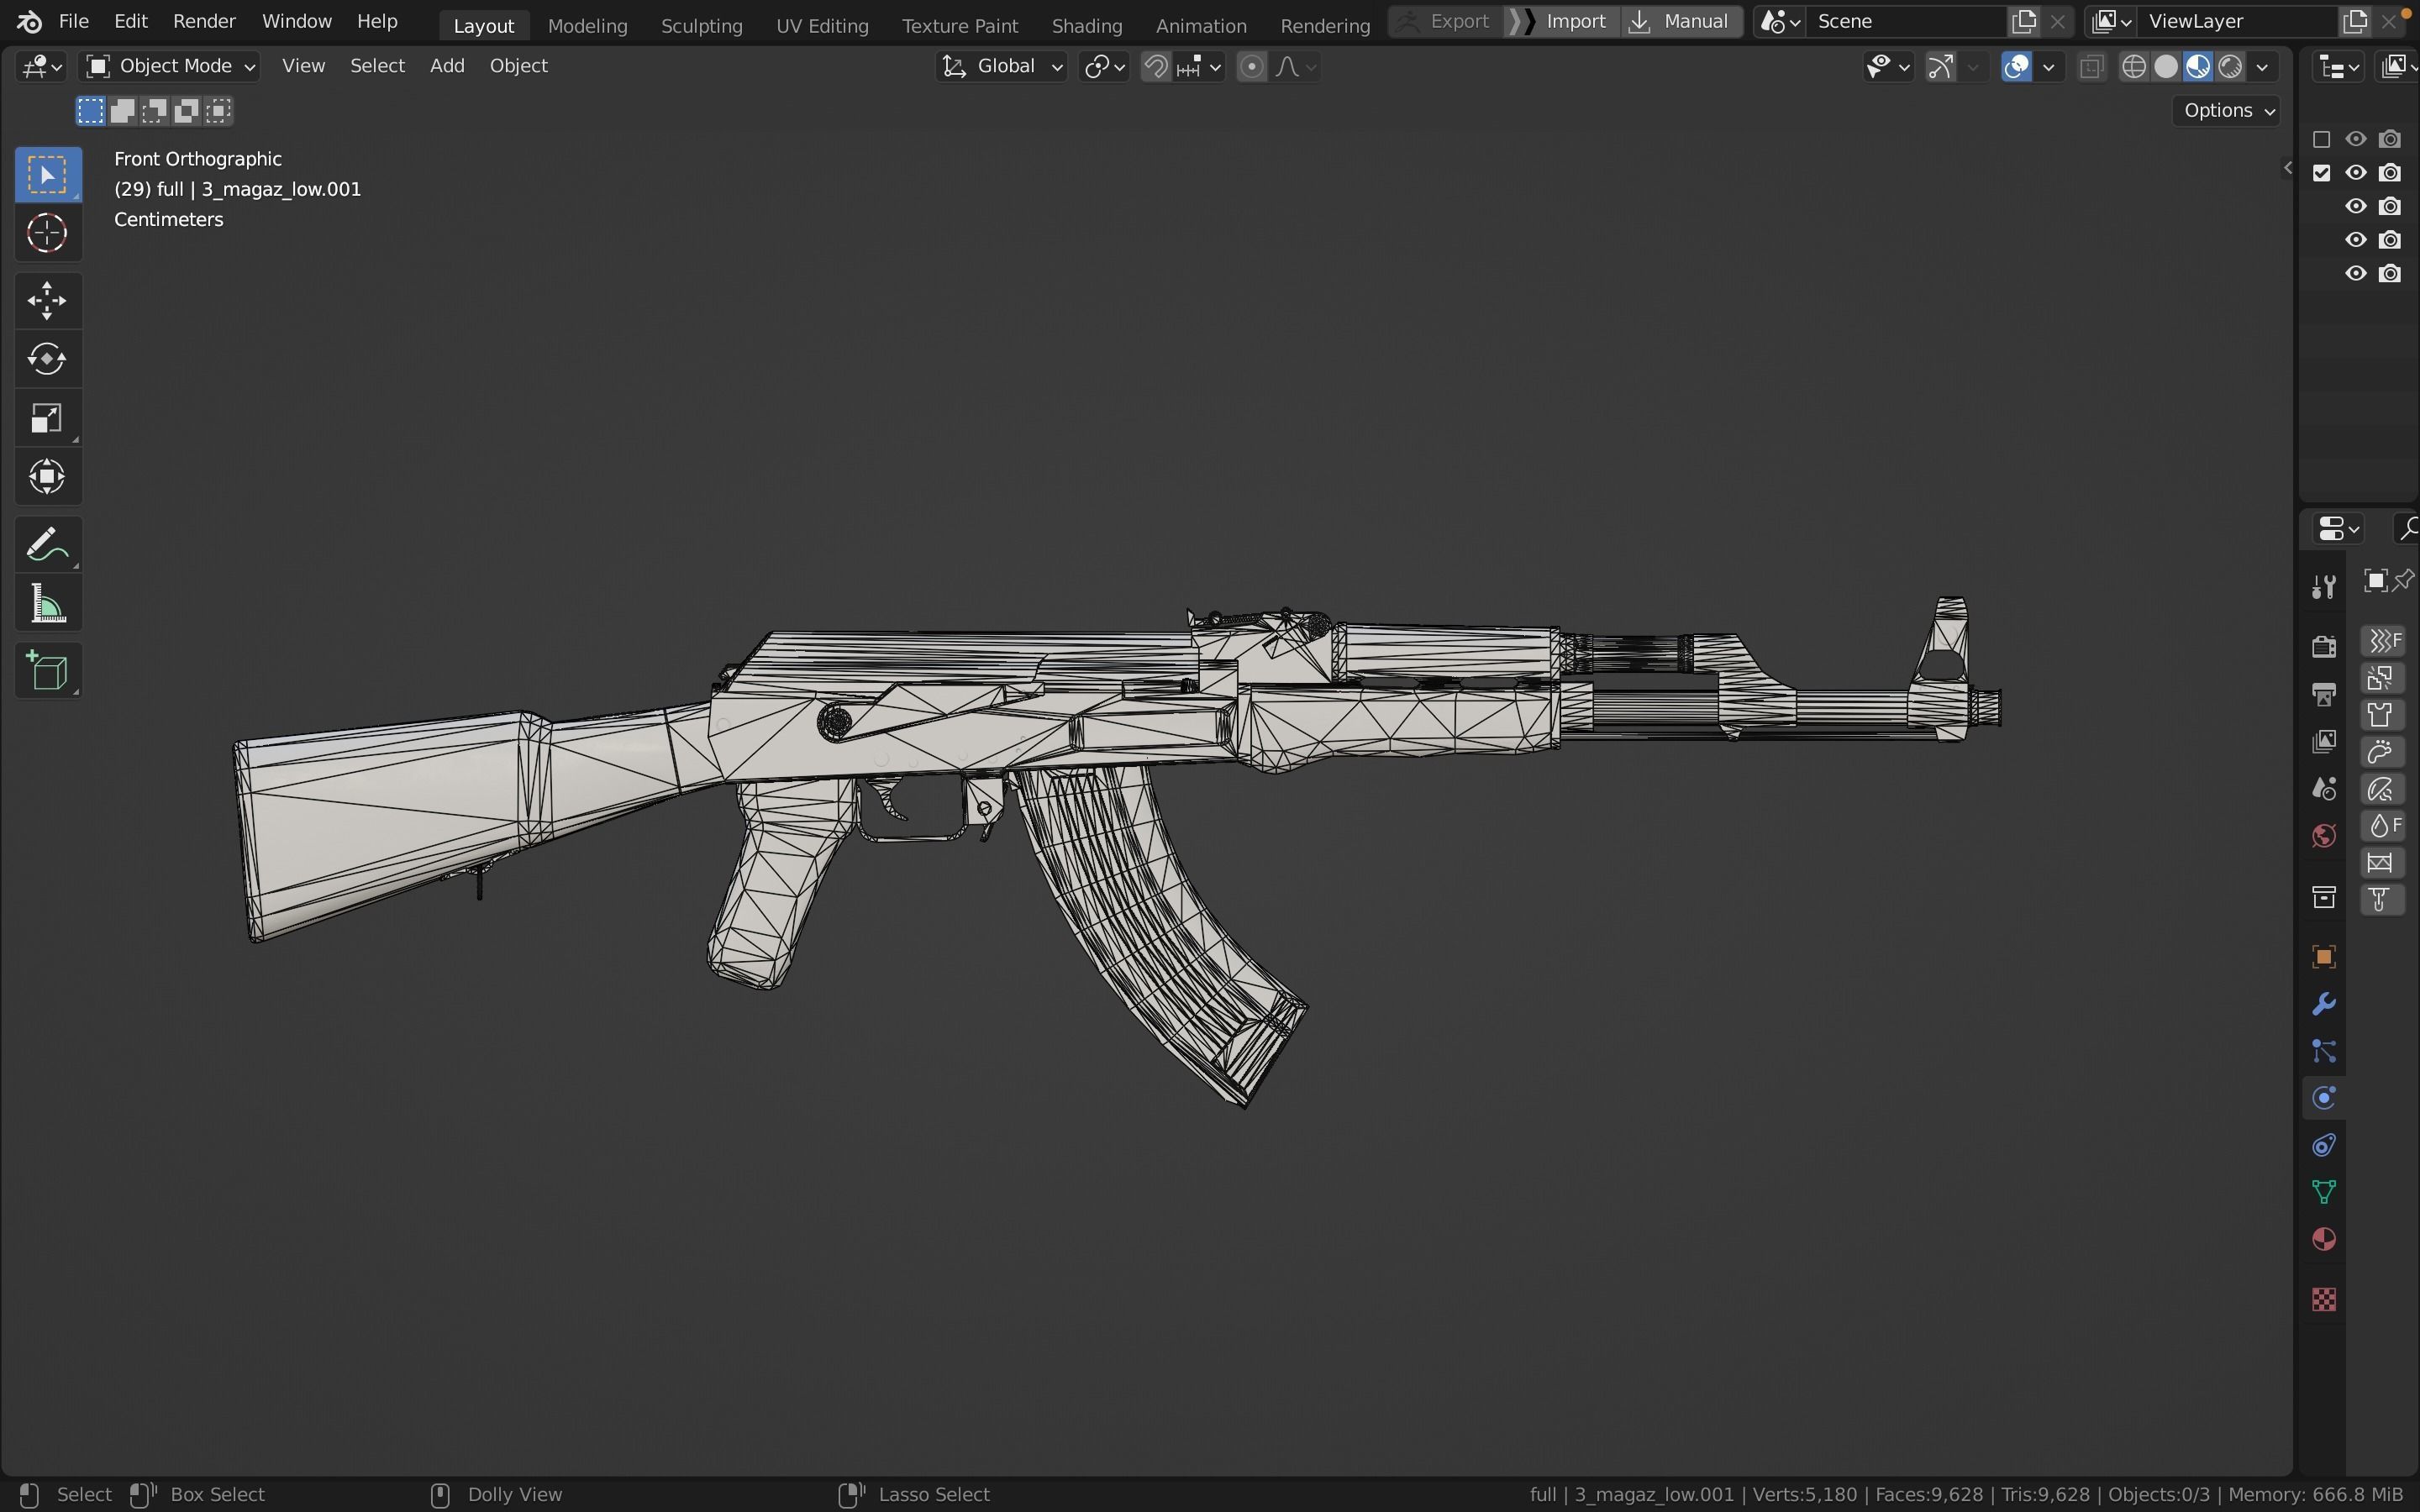Open the Scene properties tab

coord(2324,788)
